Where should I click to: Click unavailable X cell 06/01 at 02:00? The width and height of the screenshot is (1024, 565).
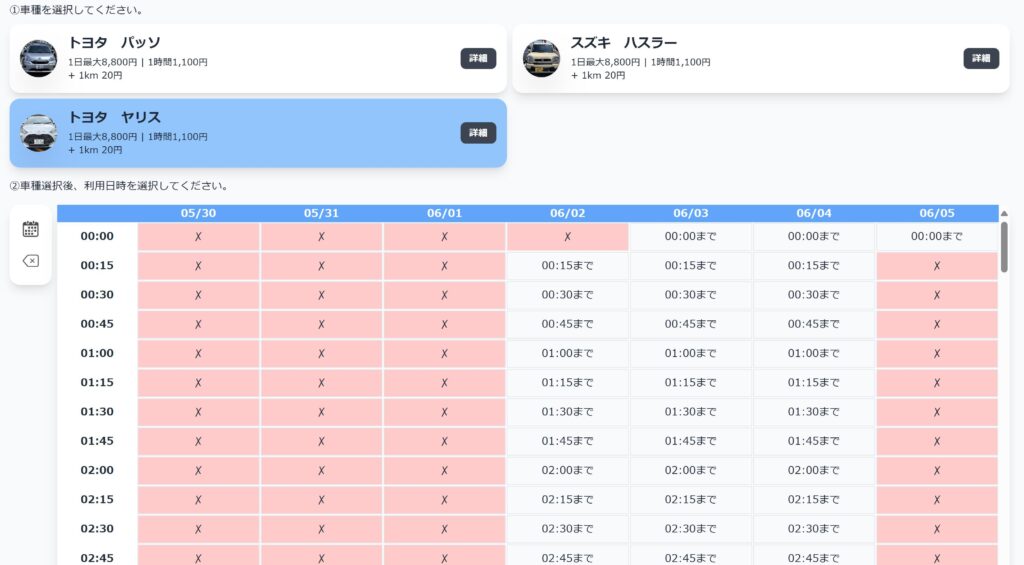click(445, 470)
